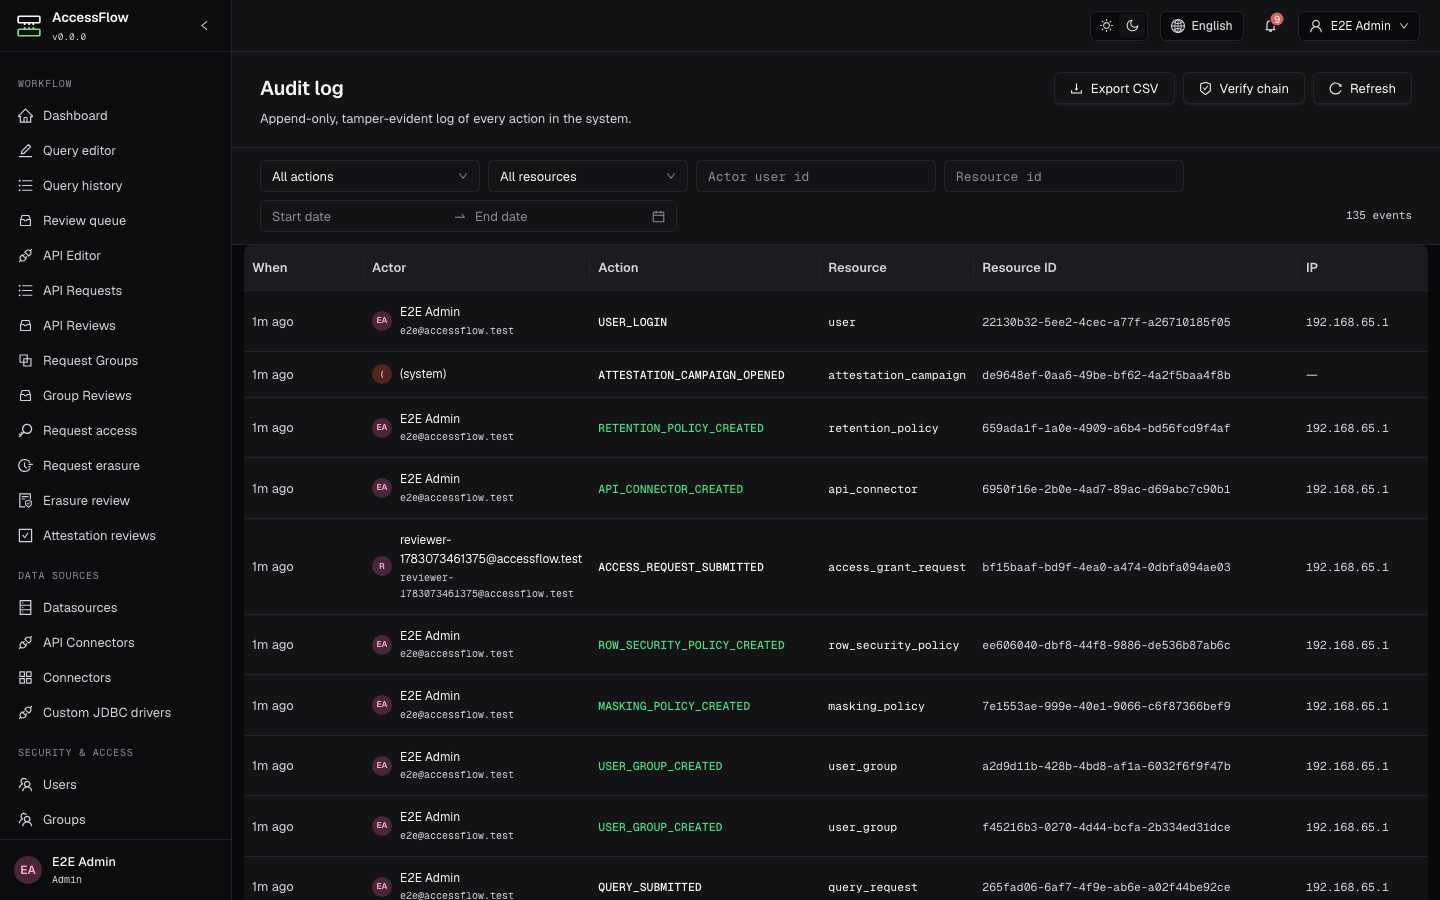The height and width of the screenshot is (900, 1440).
Task: Click the reviewer actor R avatar
Action: click(382, 566)
